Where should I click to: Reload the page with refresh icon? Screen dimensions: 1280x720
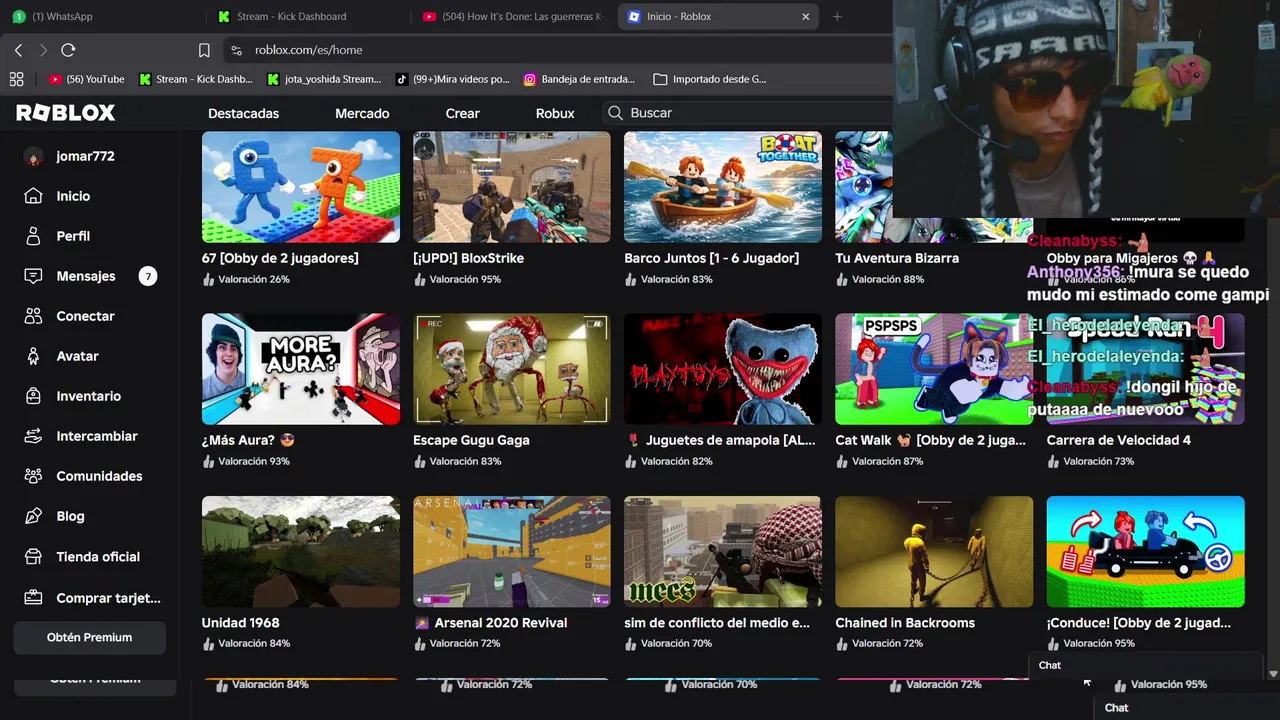coord(68,50)
